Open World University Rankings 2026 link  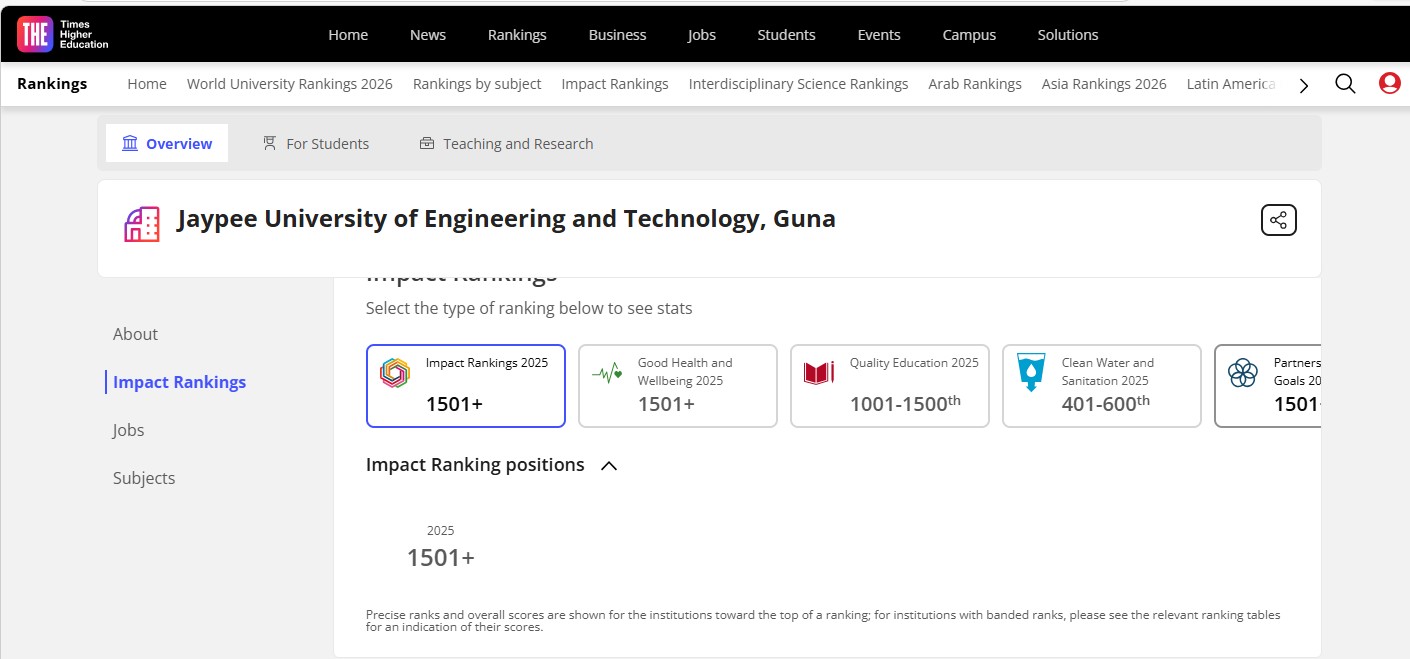pos(289,84)
